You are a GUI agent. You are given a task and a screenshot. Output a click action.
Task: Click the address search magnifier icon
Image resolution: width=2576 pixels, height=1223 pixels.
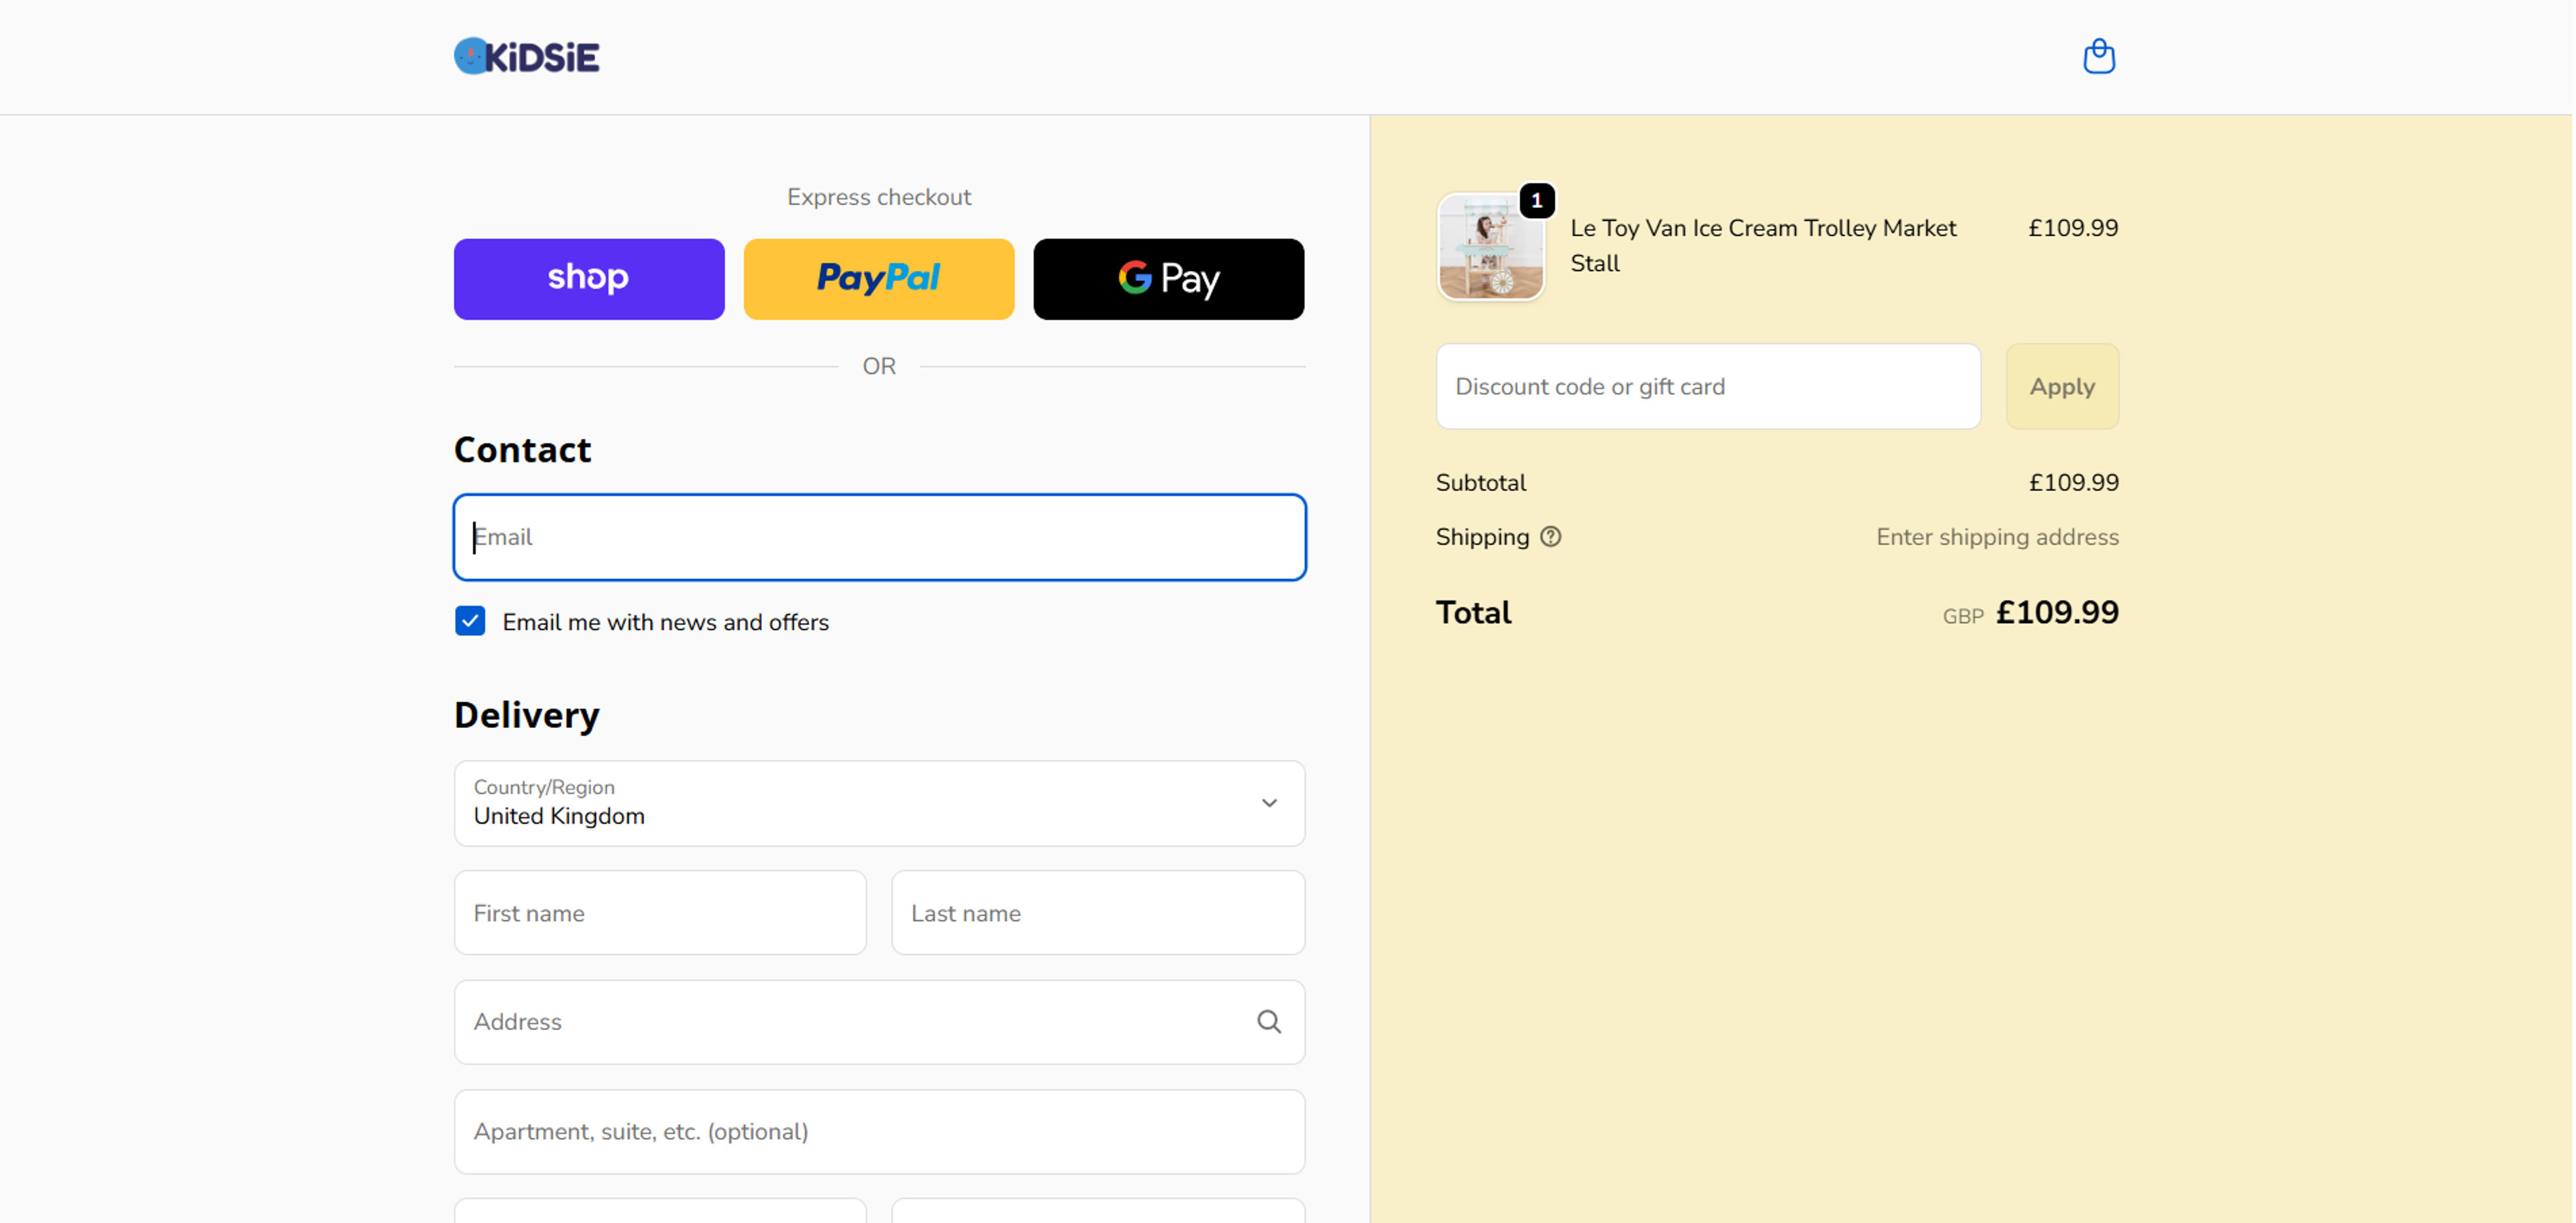(1269, 1022)
